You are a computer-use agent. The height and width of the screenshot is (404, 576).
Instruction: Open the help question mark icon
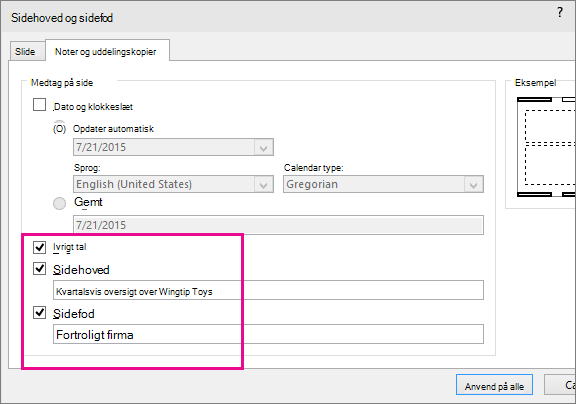point(559,12)
